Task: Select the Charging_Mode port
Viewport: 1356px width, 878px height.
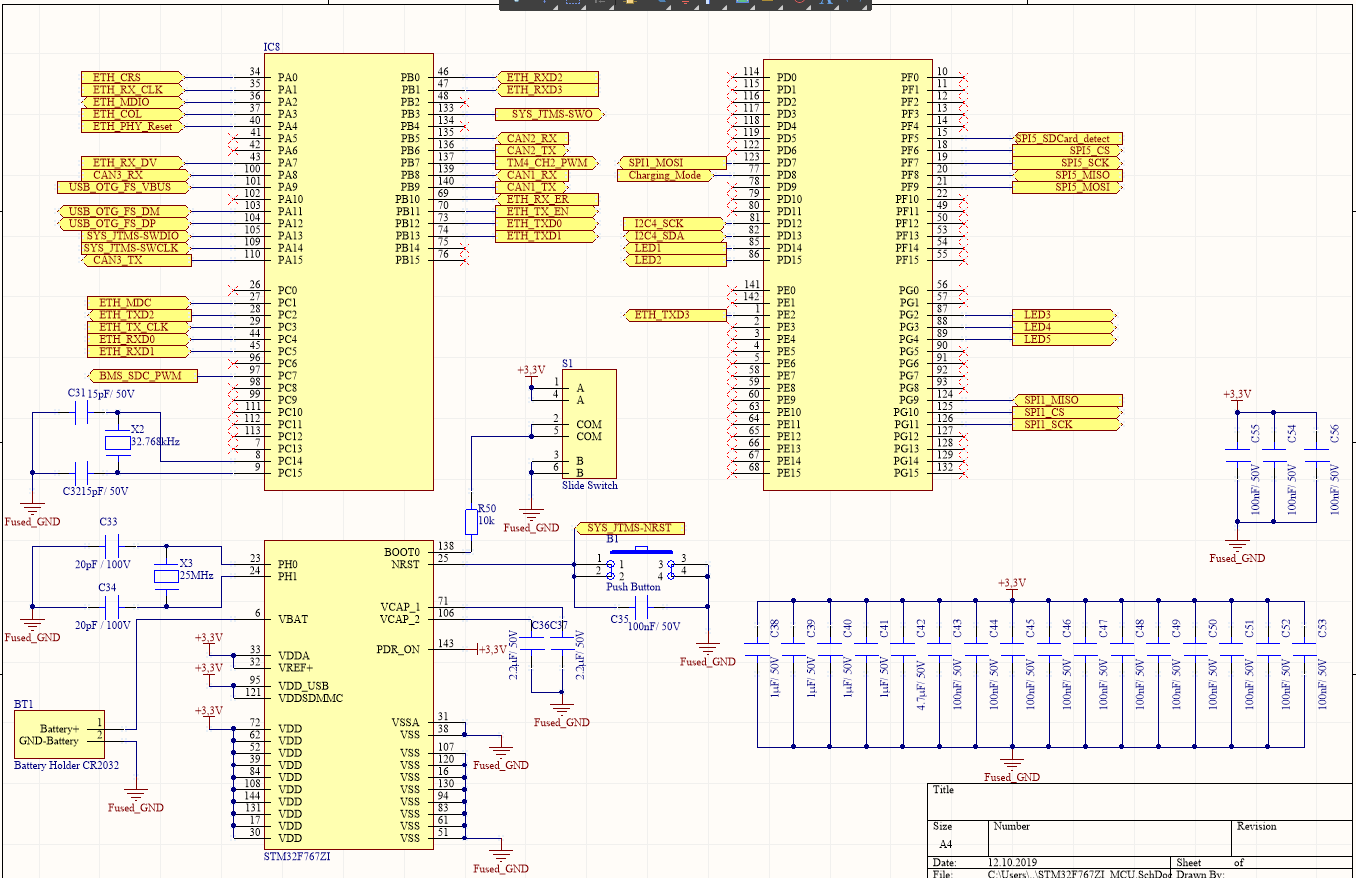Action: [x=667, y=175]
